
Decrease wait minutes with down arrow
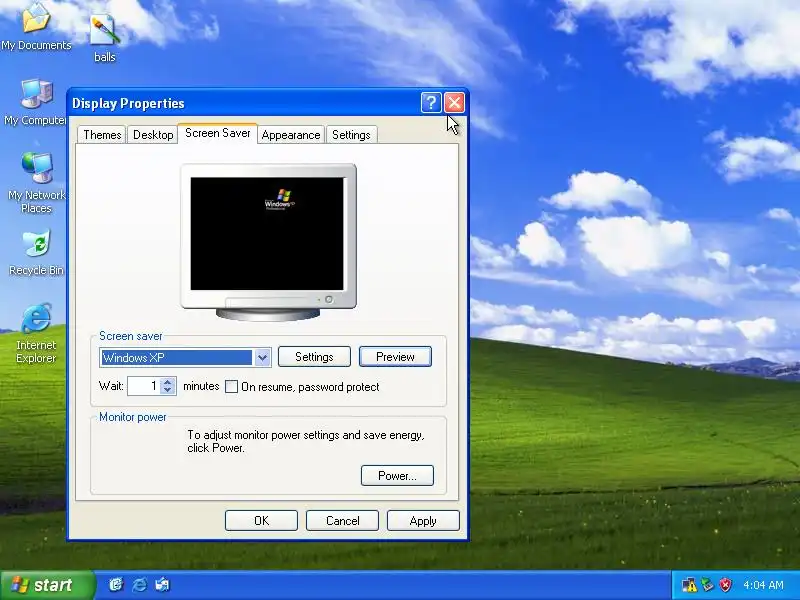[168, 390]
